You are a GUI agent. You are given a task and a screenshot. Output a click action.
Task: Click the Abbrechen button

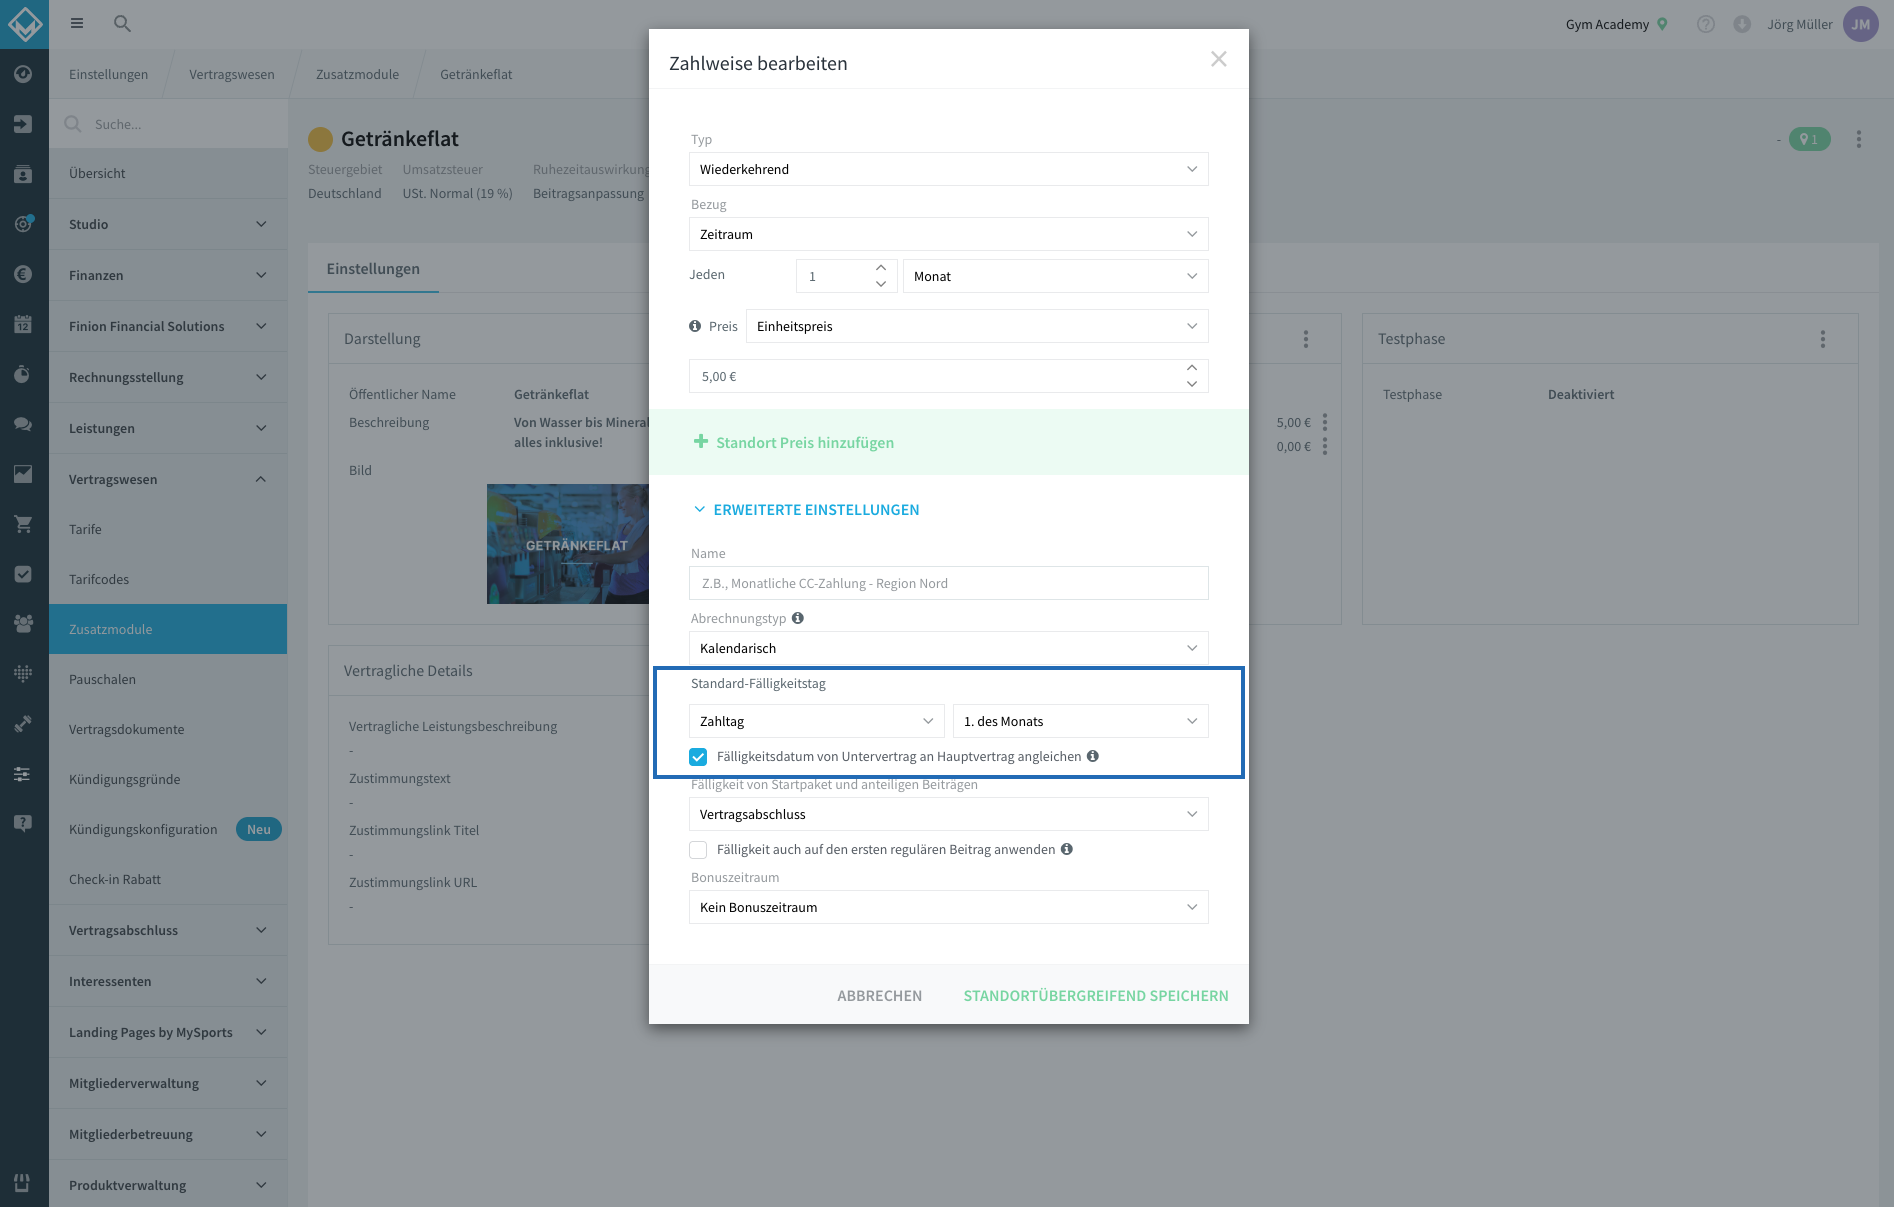pyautogui.click(x=879, y=995)
